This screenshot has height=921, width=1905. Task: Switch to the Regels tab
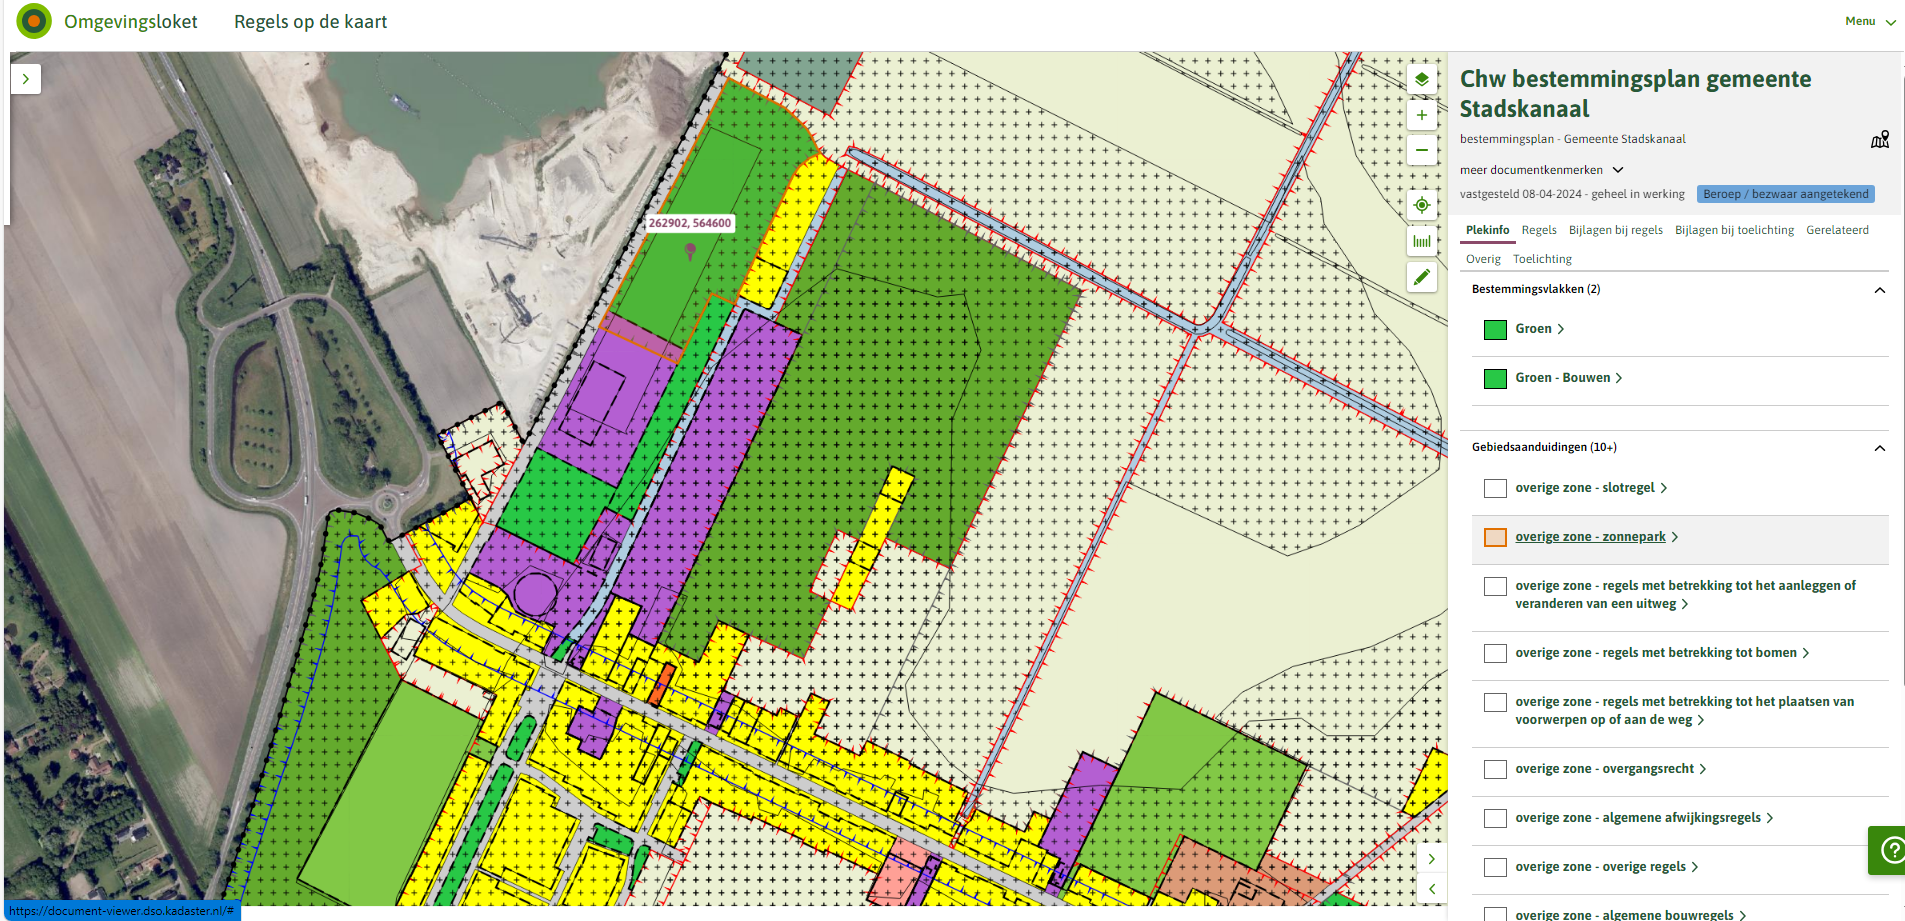point(1539,230)
